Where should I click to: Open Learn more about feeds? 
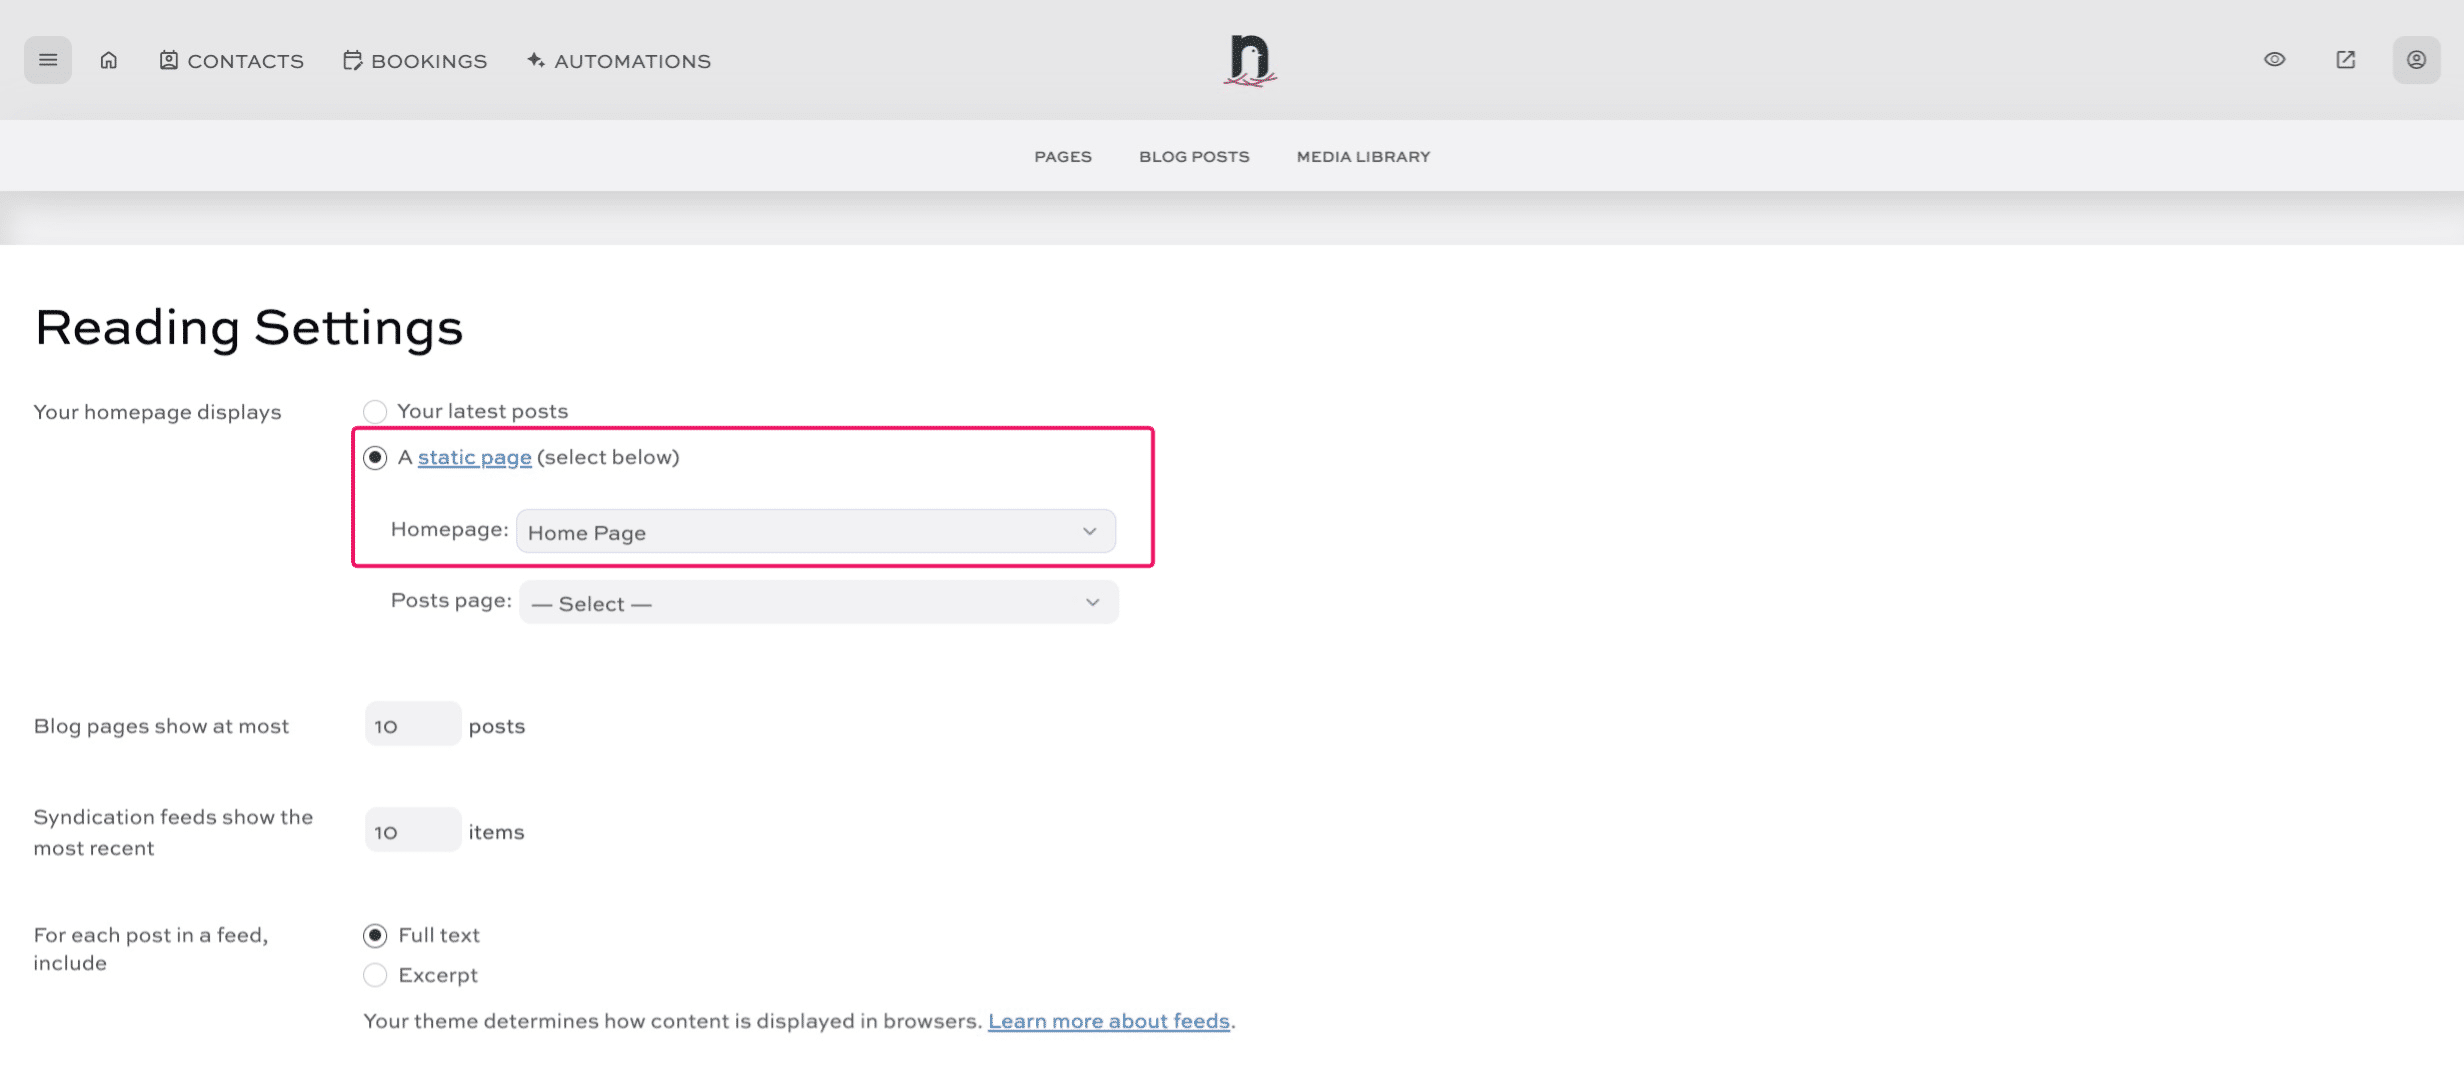(1108, 1020)
